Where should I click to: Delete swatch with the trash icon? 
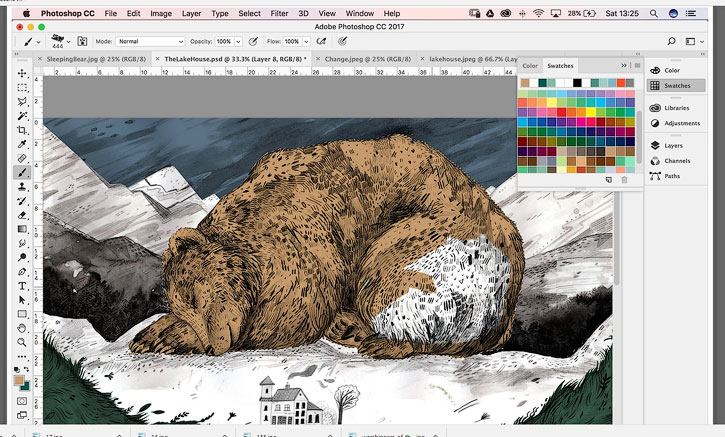pos(624,180)
